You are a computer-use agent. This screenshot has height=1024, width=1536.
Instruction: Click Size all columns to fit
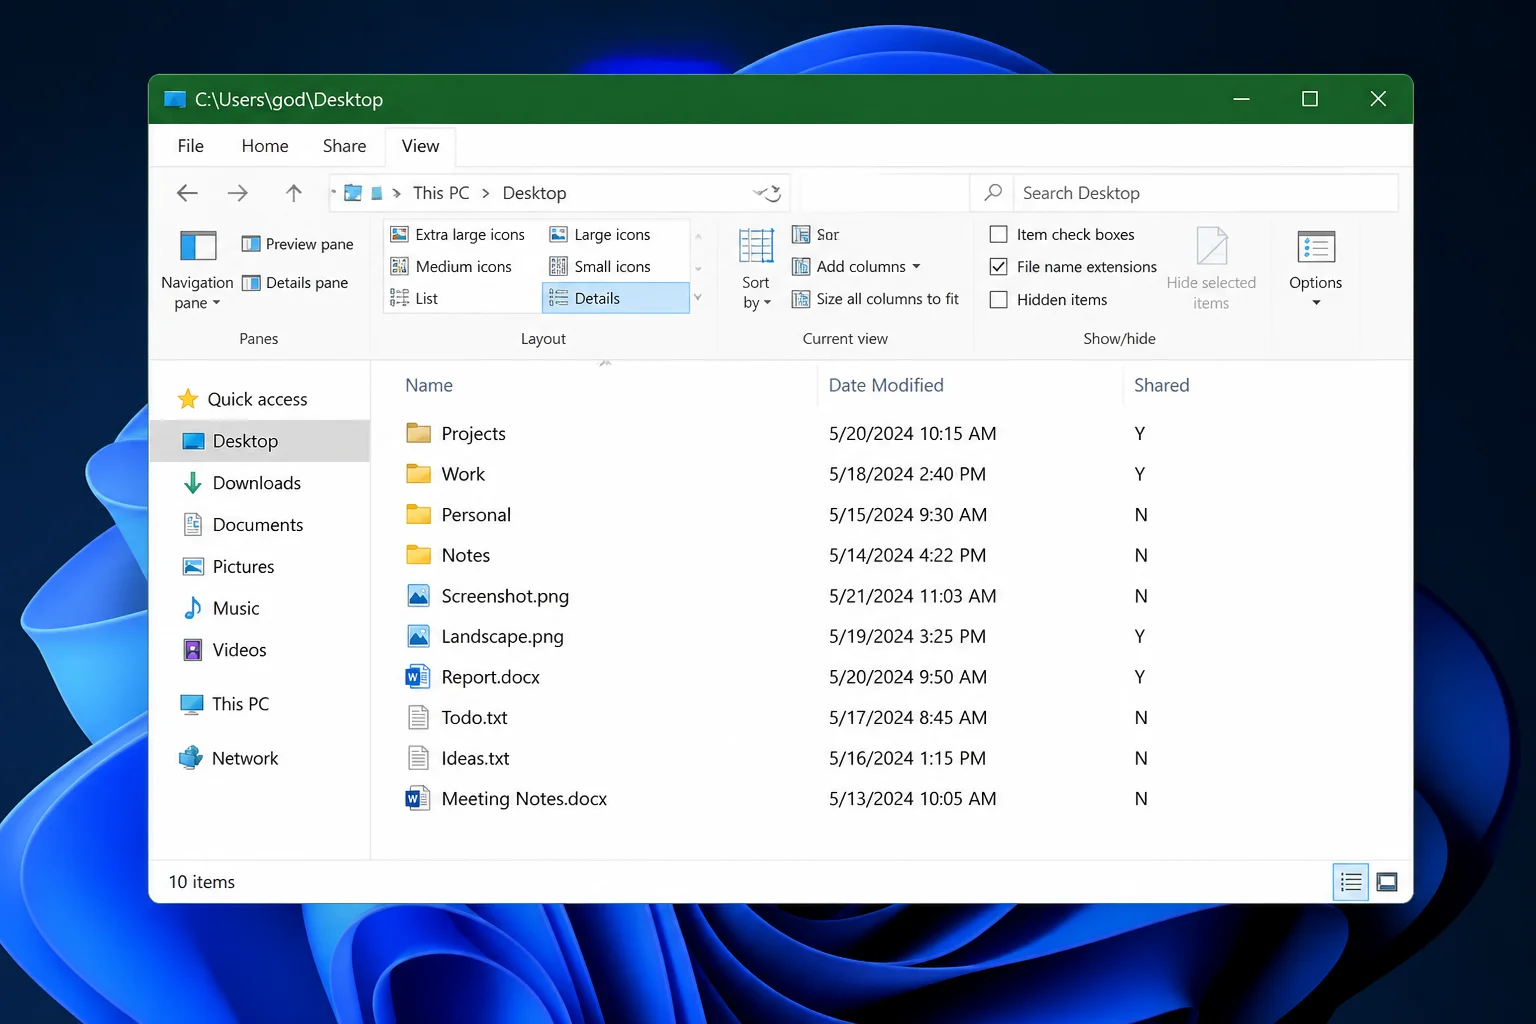pyautogui.click(x=875, y=299)
